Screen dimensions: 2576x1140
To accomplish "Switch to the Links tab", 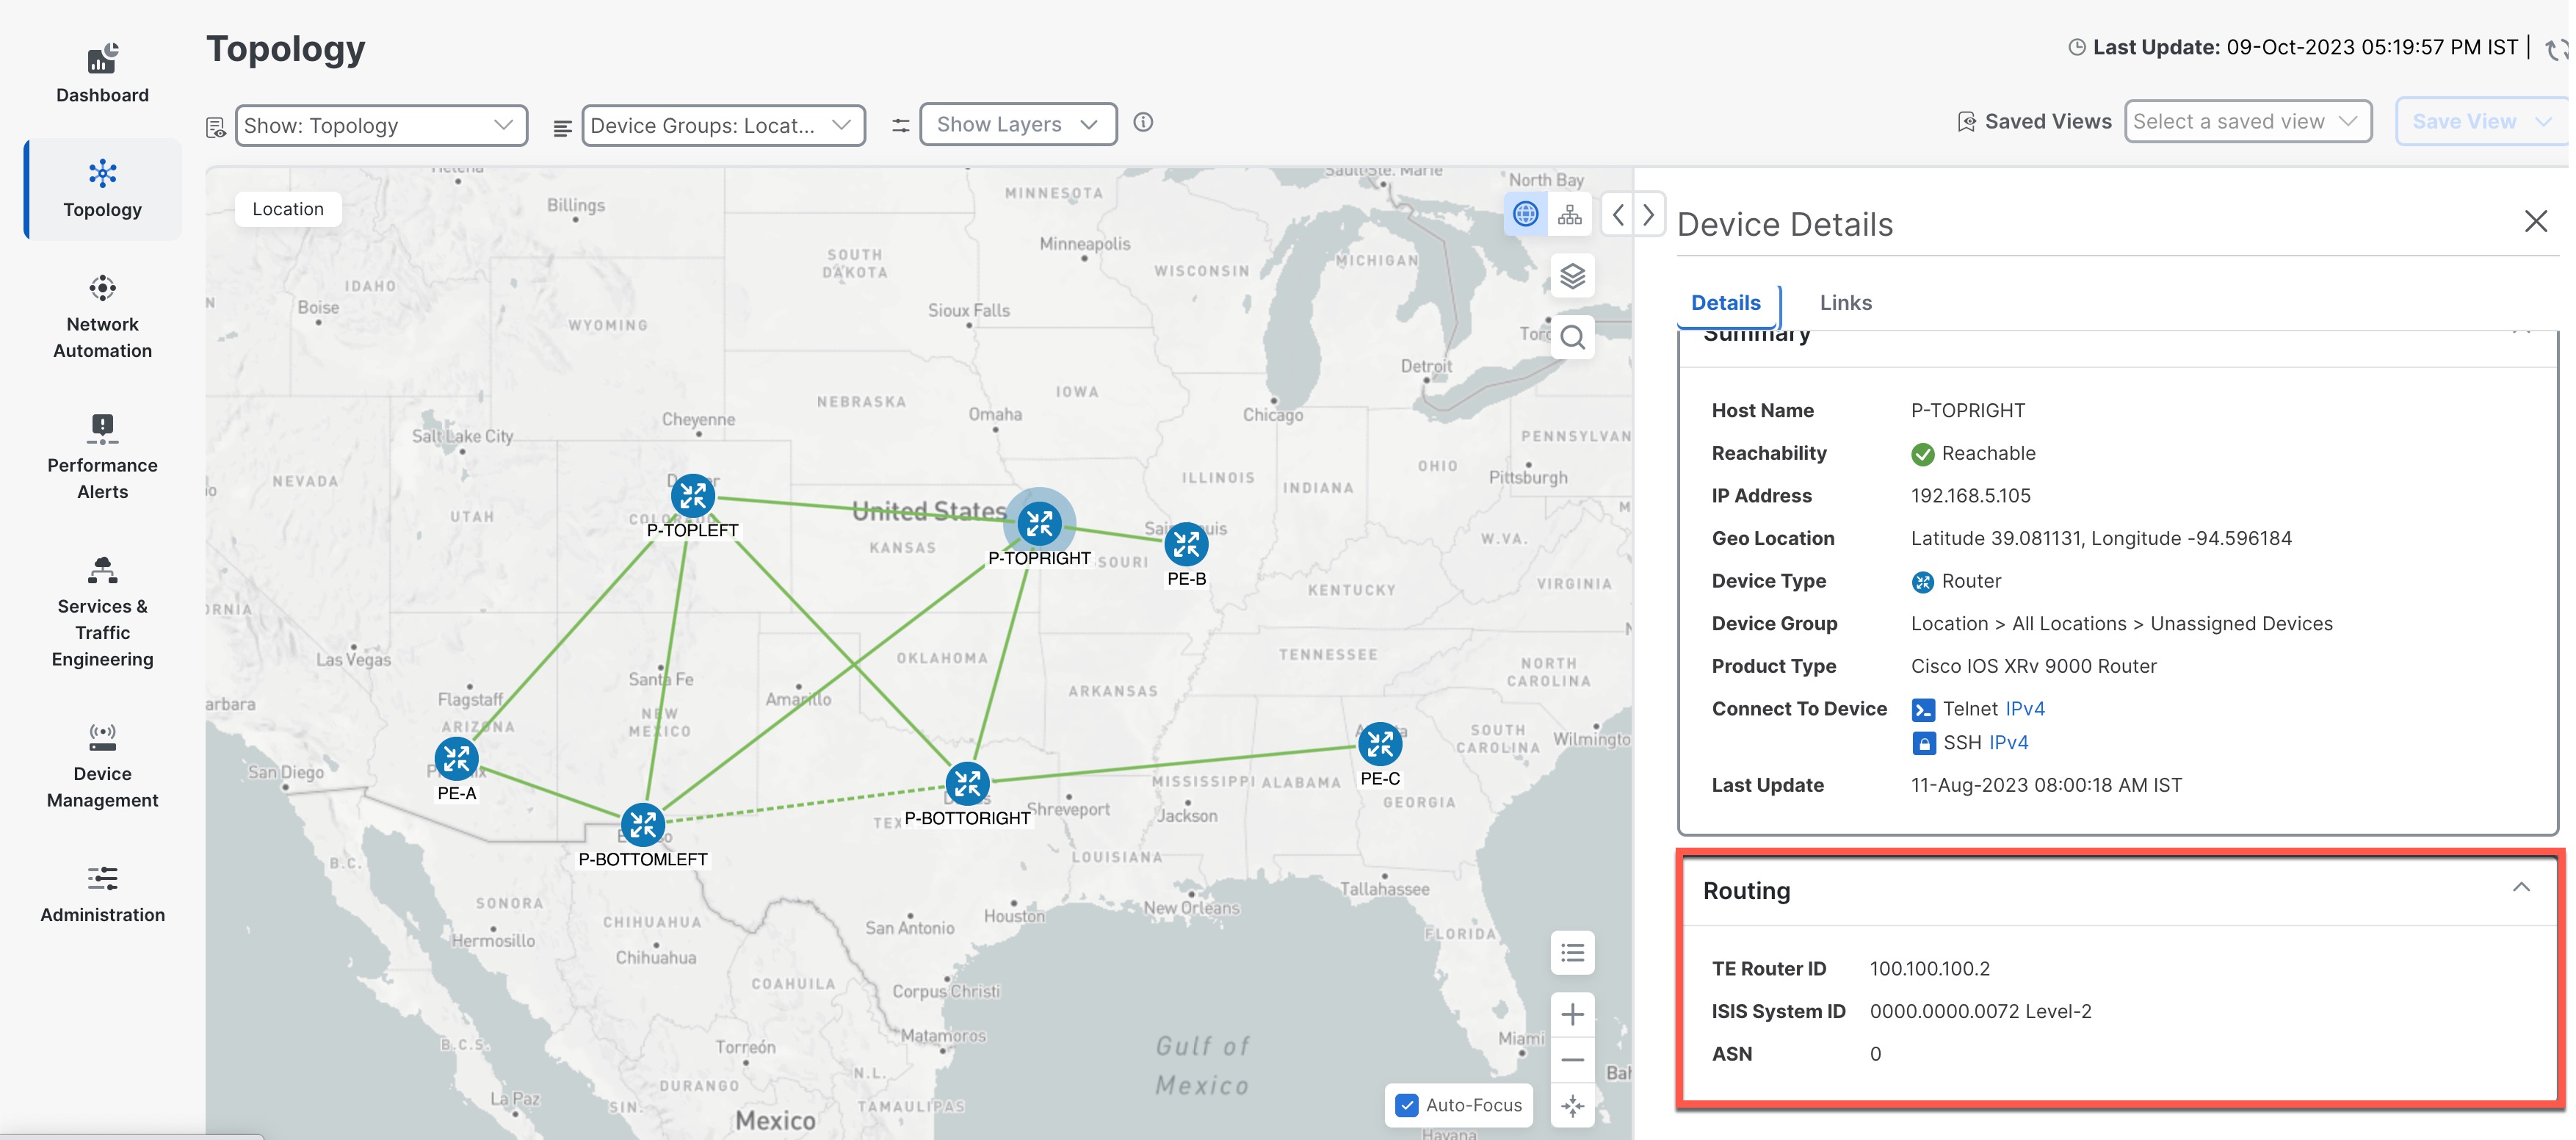I will click(x=1845, y=302).
